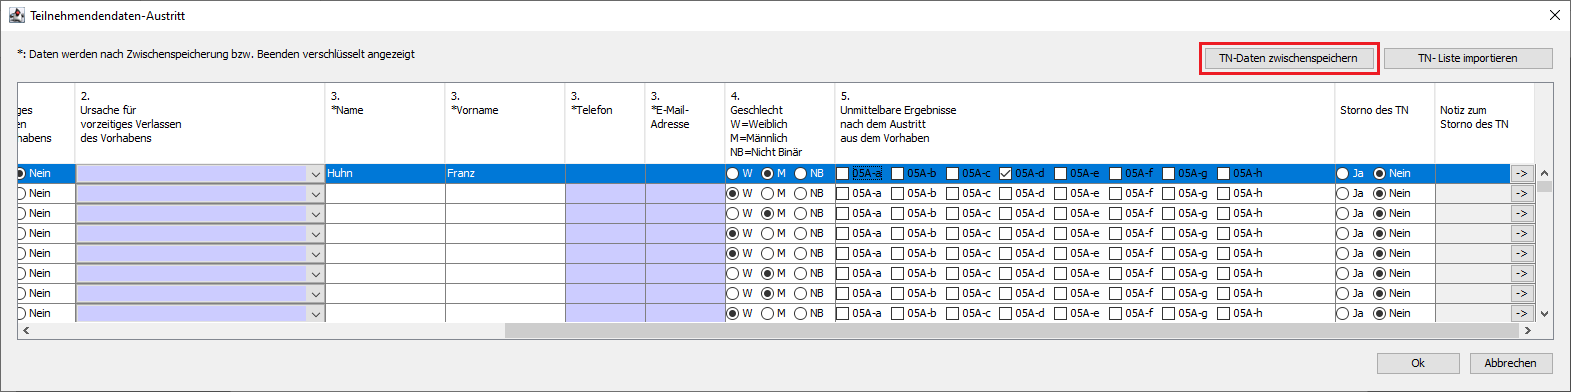
Task: Uncheck 05A-d in the Huhn row
Action: [x=1006, y=174]
